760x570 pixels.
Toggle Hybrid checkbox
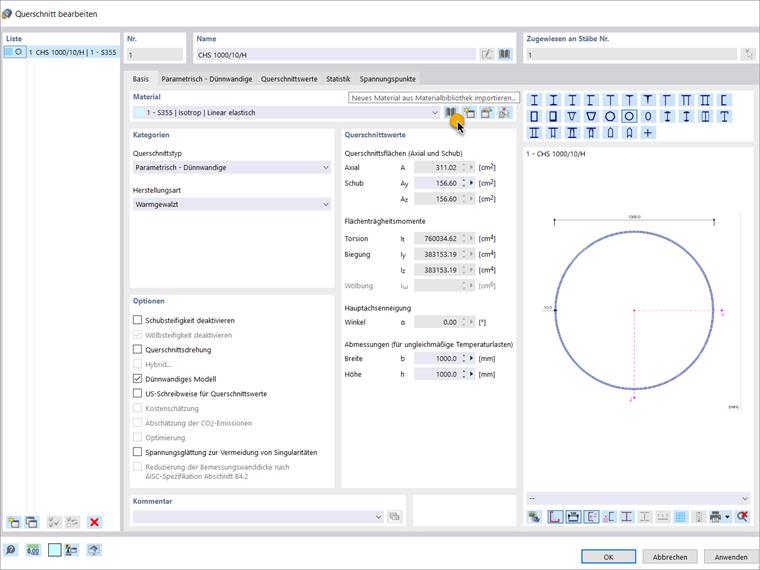point(138,364)
